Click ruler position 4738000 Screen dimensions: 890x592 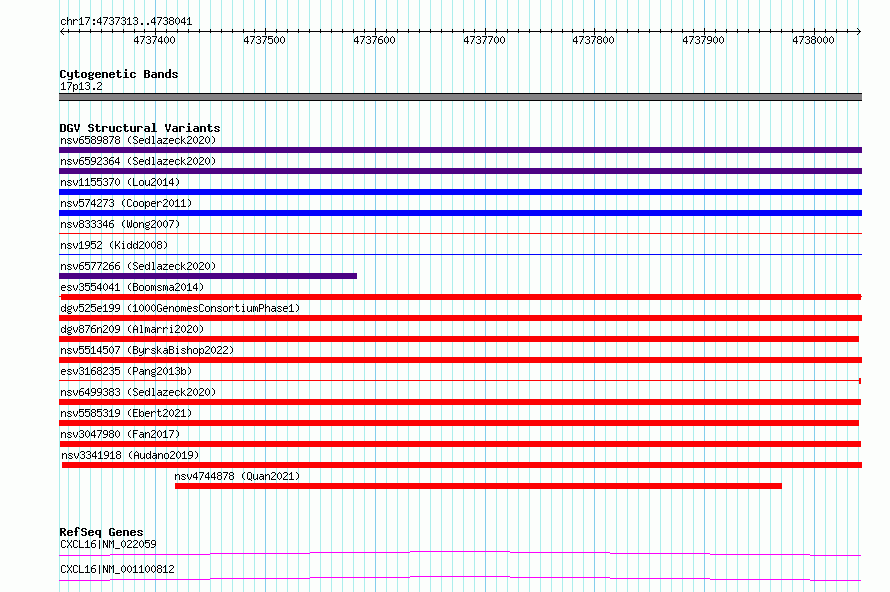point(814,40)
